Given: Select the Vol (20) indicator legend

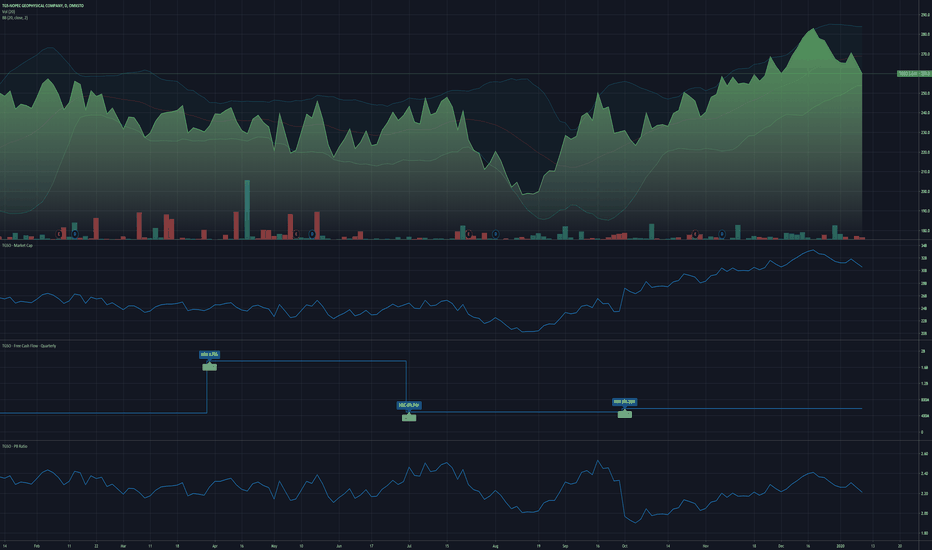Looking at the screenshot, I should [9, 11].
